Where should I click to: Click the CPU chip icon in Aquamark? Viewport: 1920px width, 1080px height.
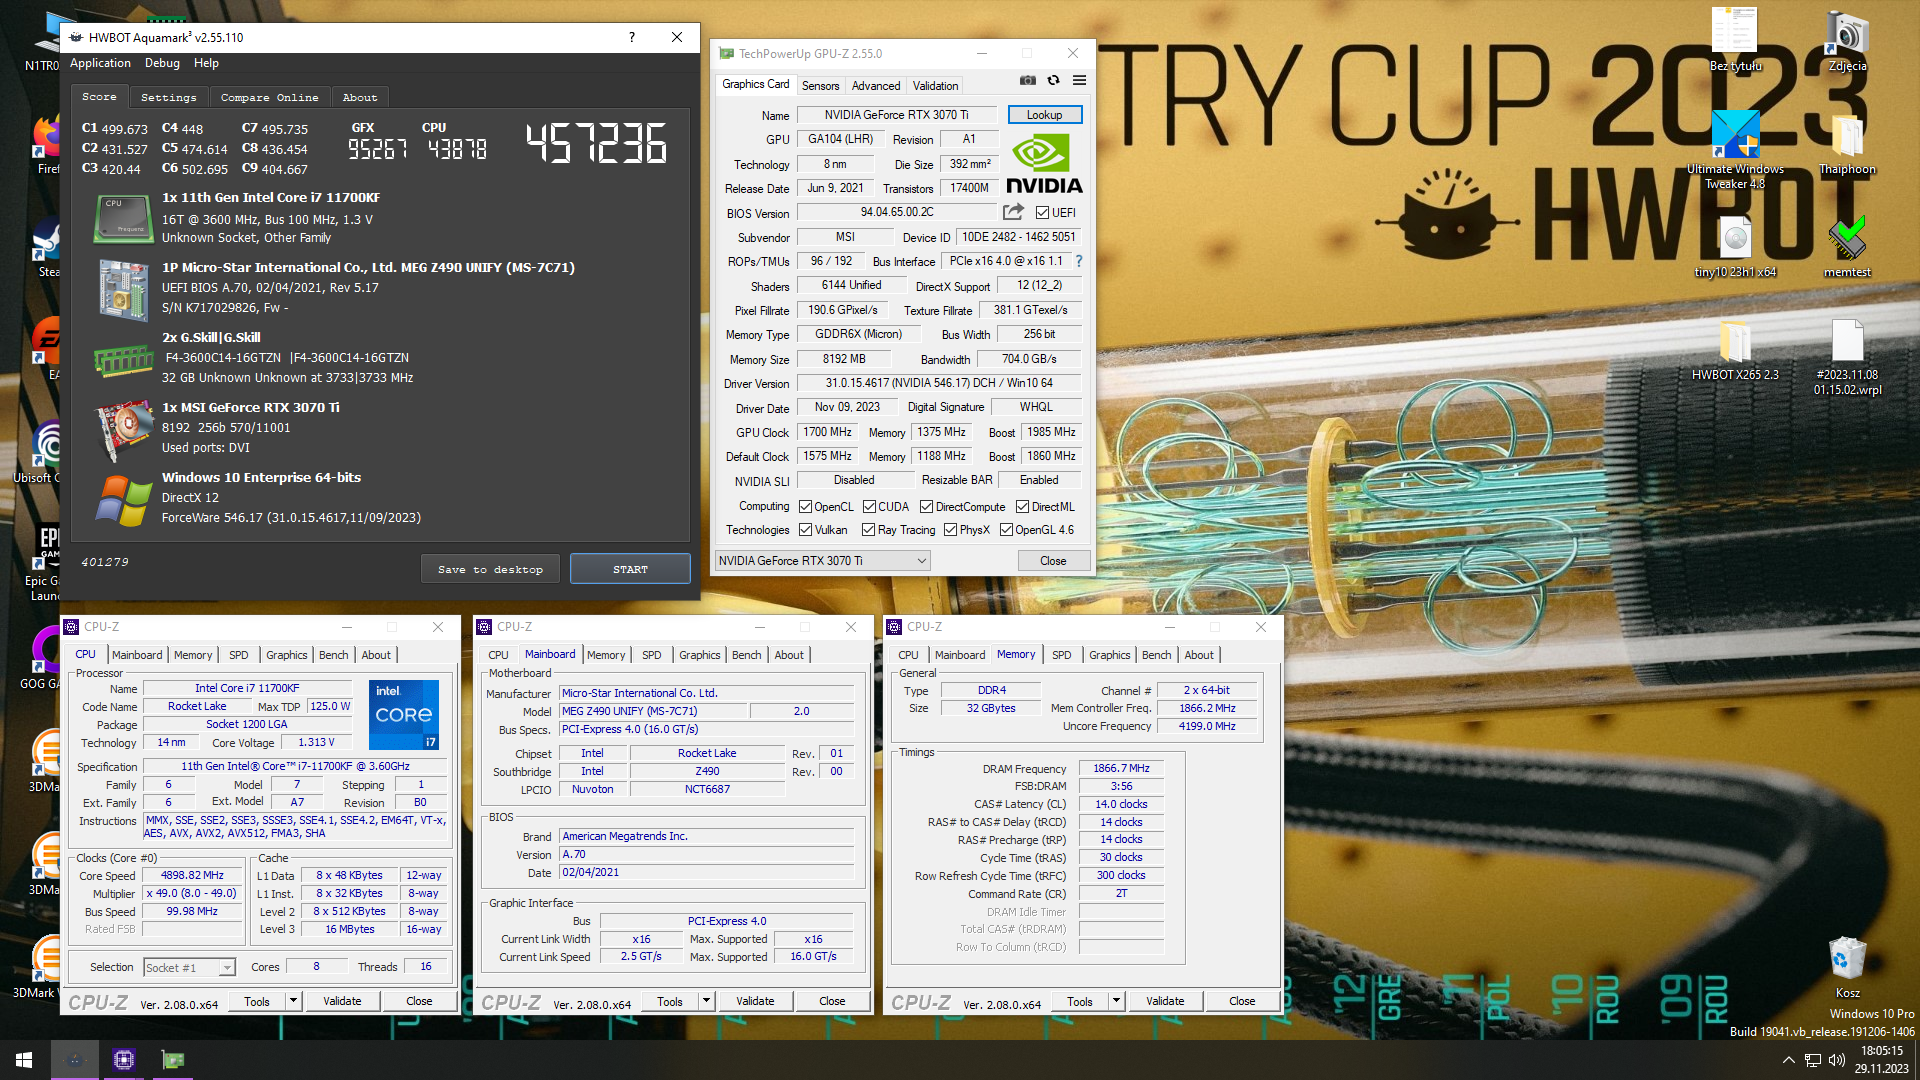point(123,218)
